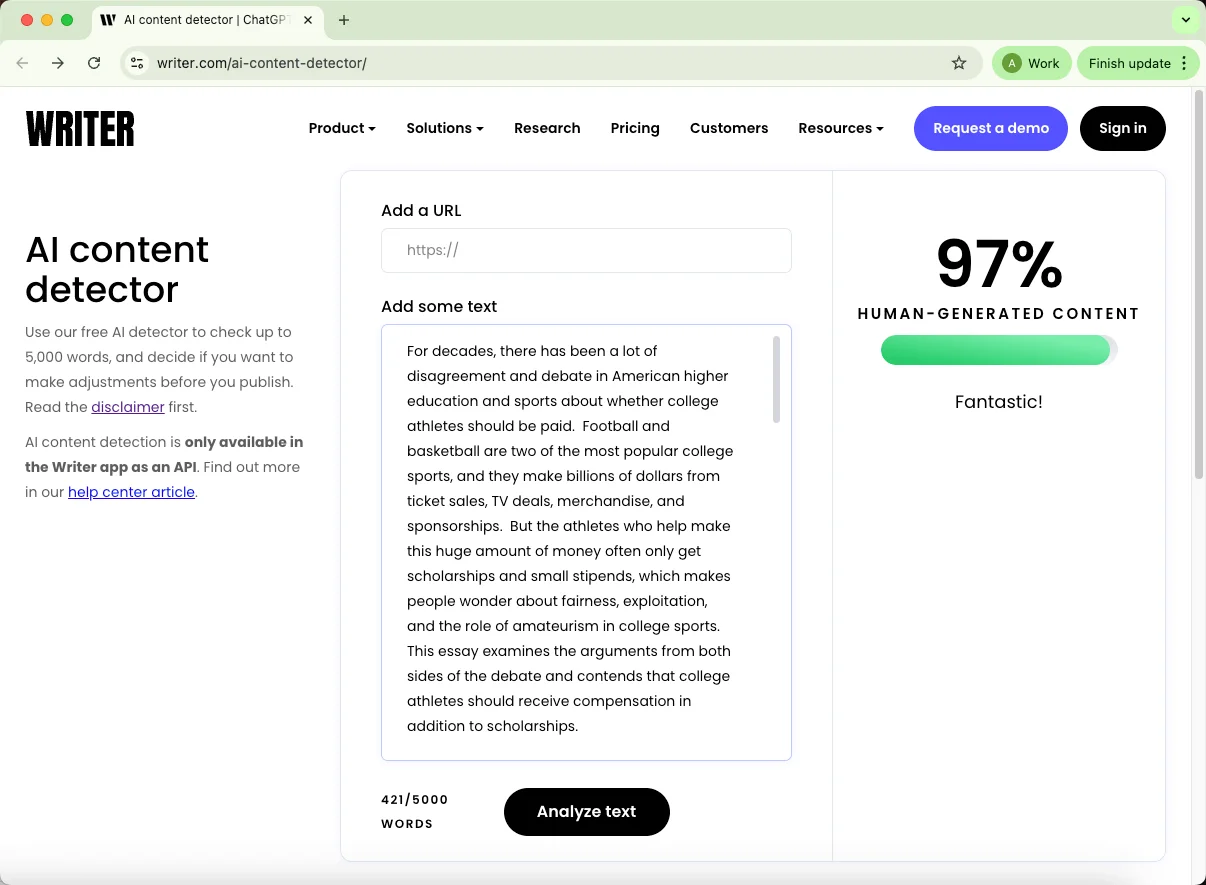Click the Fantastic! result label

(998, 402)
